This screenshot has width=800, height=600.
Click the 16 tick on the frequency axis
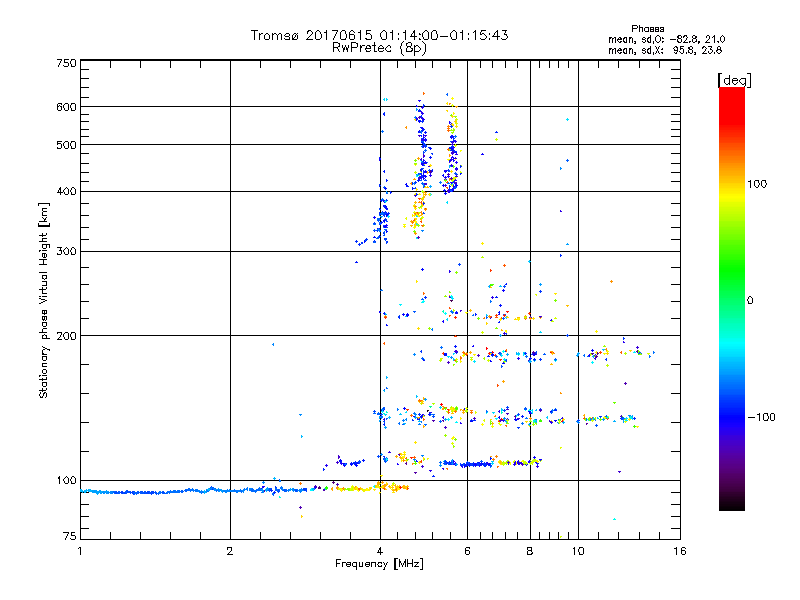tap(679, 551)
